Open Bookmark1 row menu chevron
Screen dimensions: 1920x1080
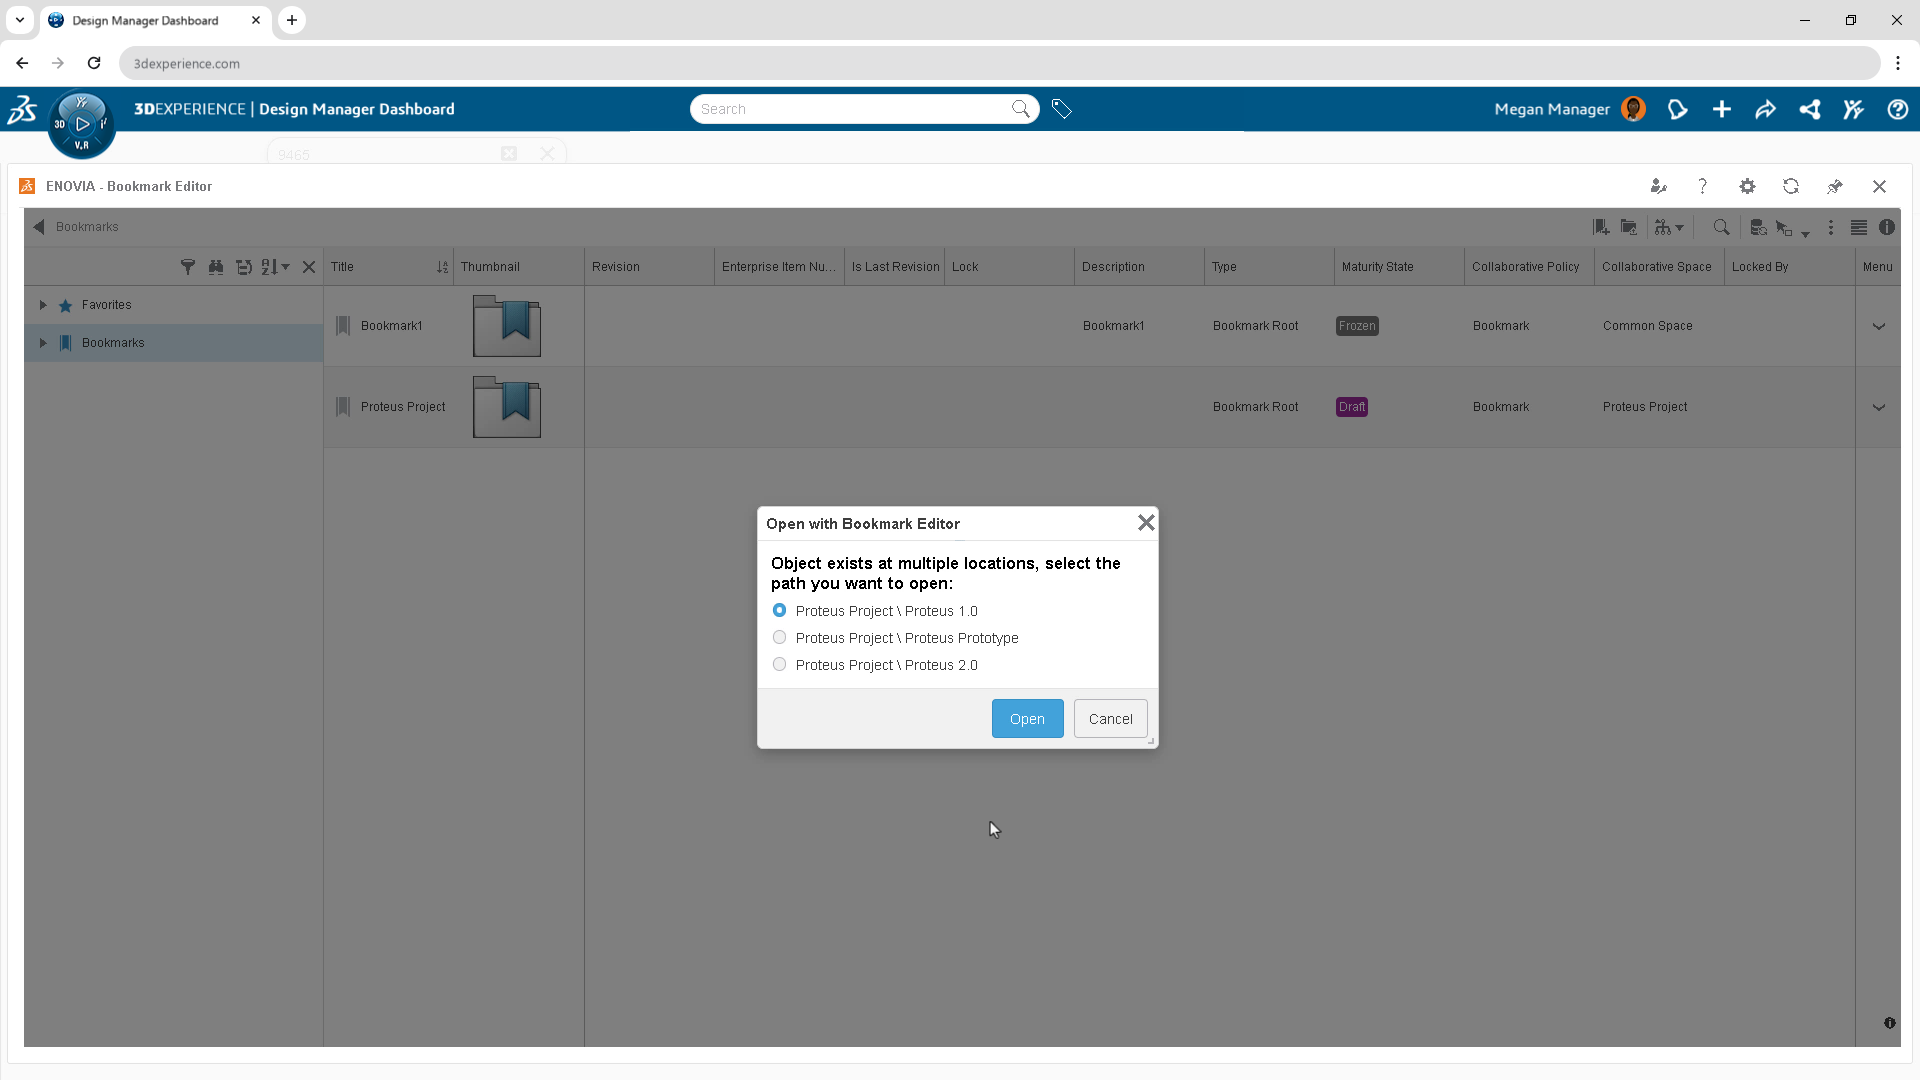pos(1879,326)
